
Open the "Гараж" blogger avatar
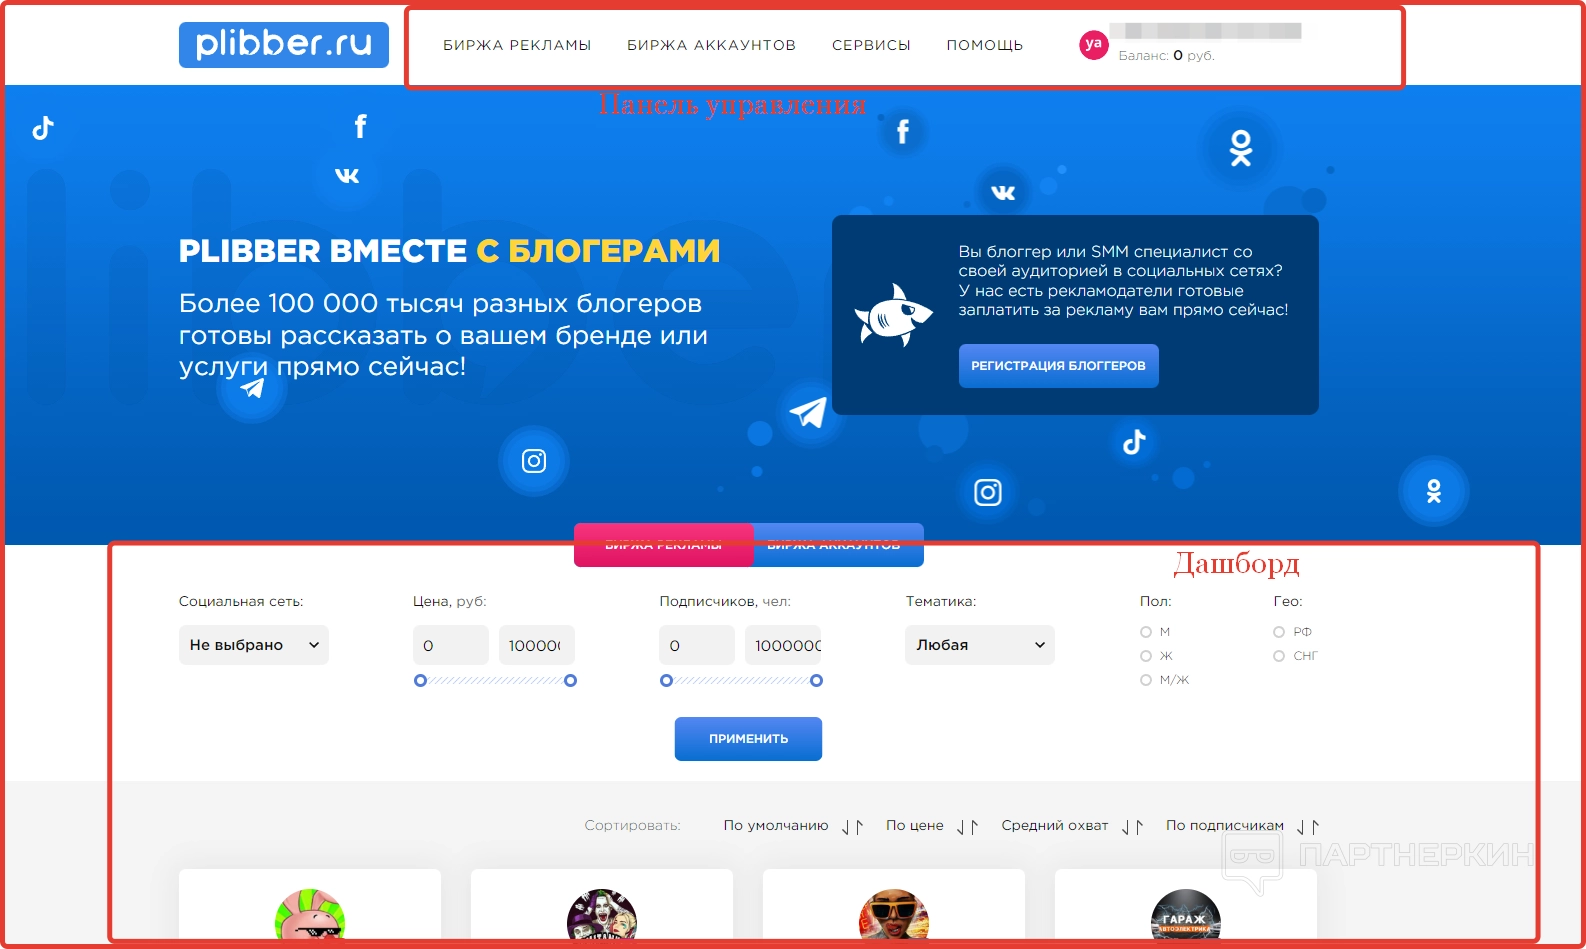click(1186, 915)
